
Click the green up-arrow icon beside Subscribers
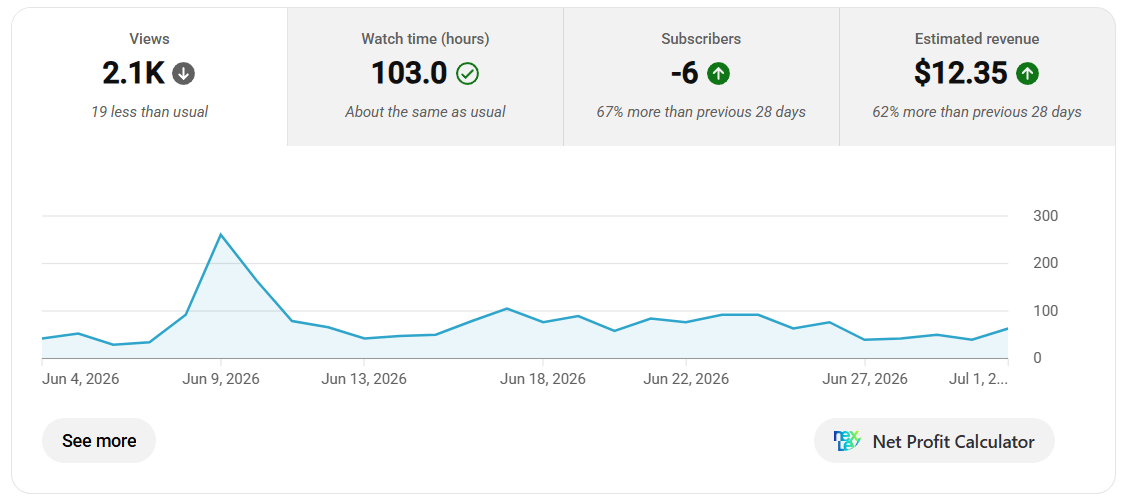click(718, 73)
